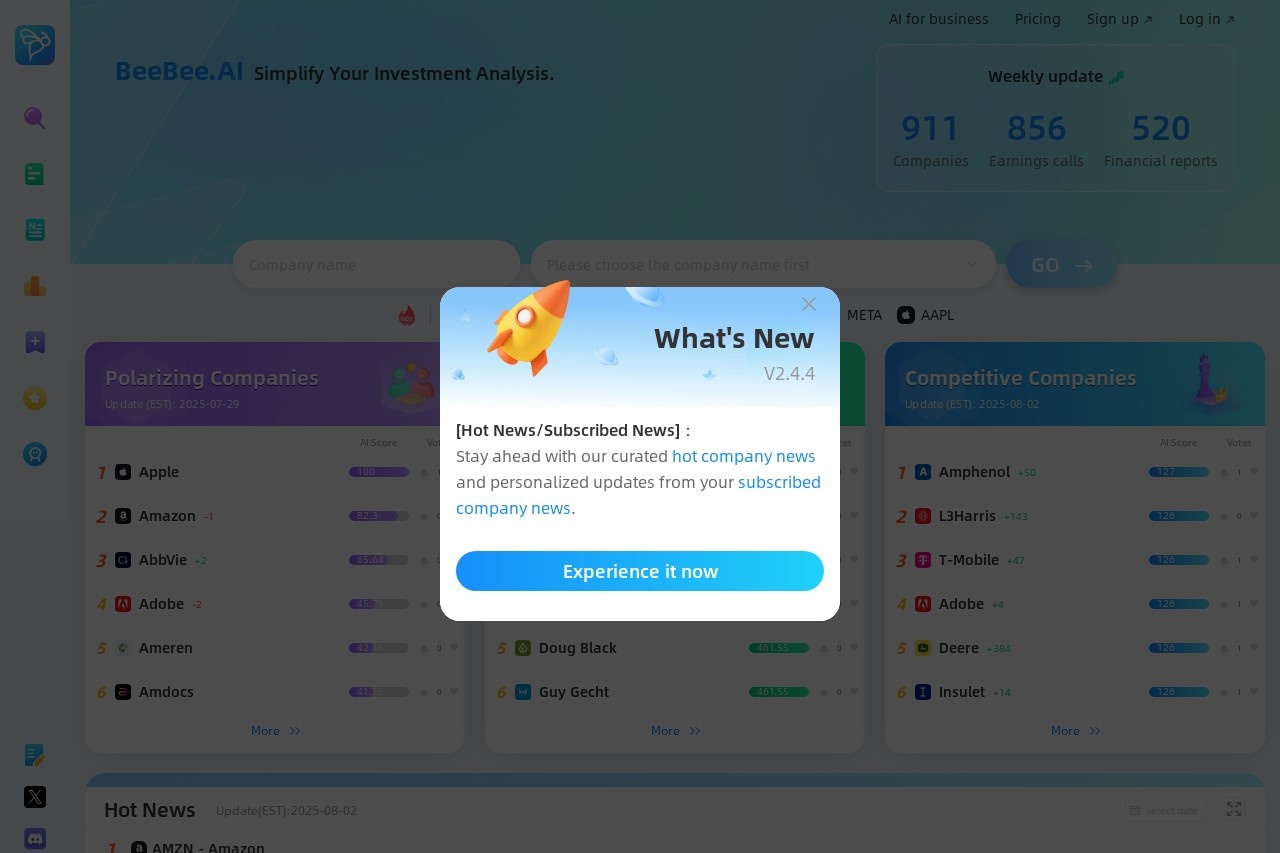Click the BeeBee.AI bee logo in sidebar

coord(35,45)
